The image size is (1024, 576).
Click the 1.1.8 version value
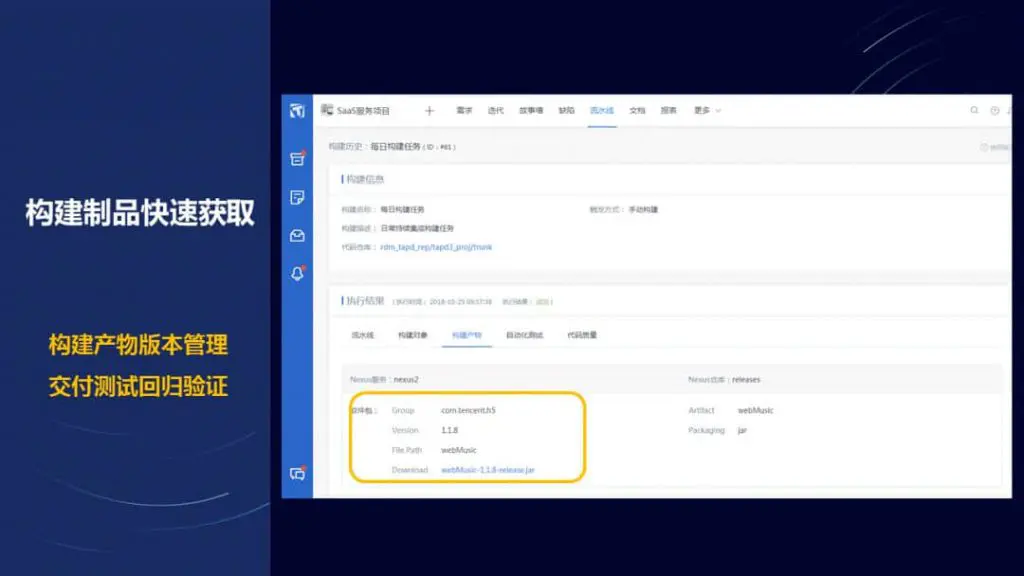coord(449,430)
